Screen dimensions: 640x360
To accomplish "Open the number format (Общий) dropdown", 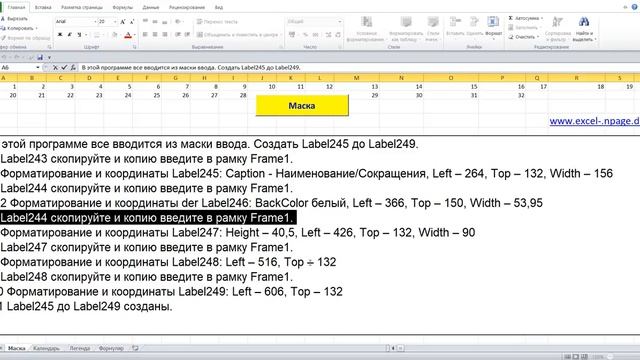I will pyautogui.click(x=340, y=22).
